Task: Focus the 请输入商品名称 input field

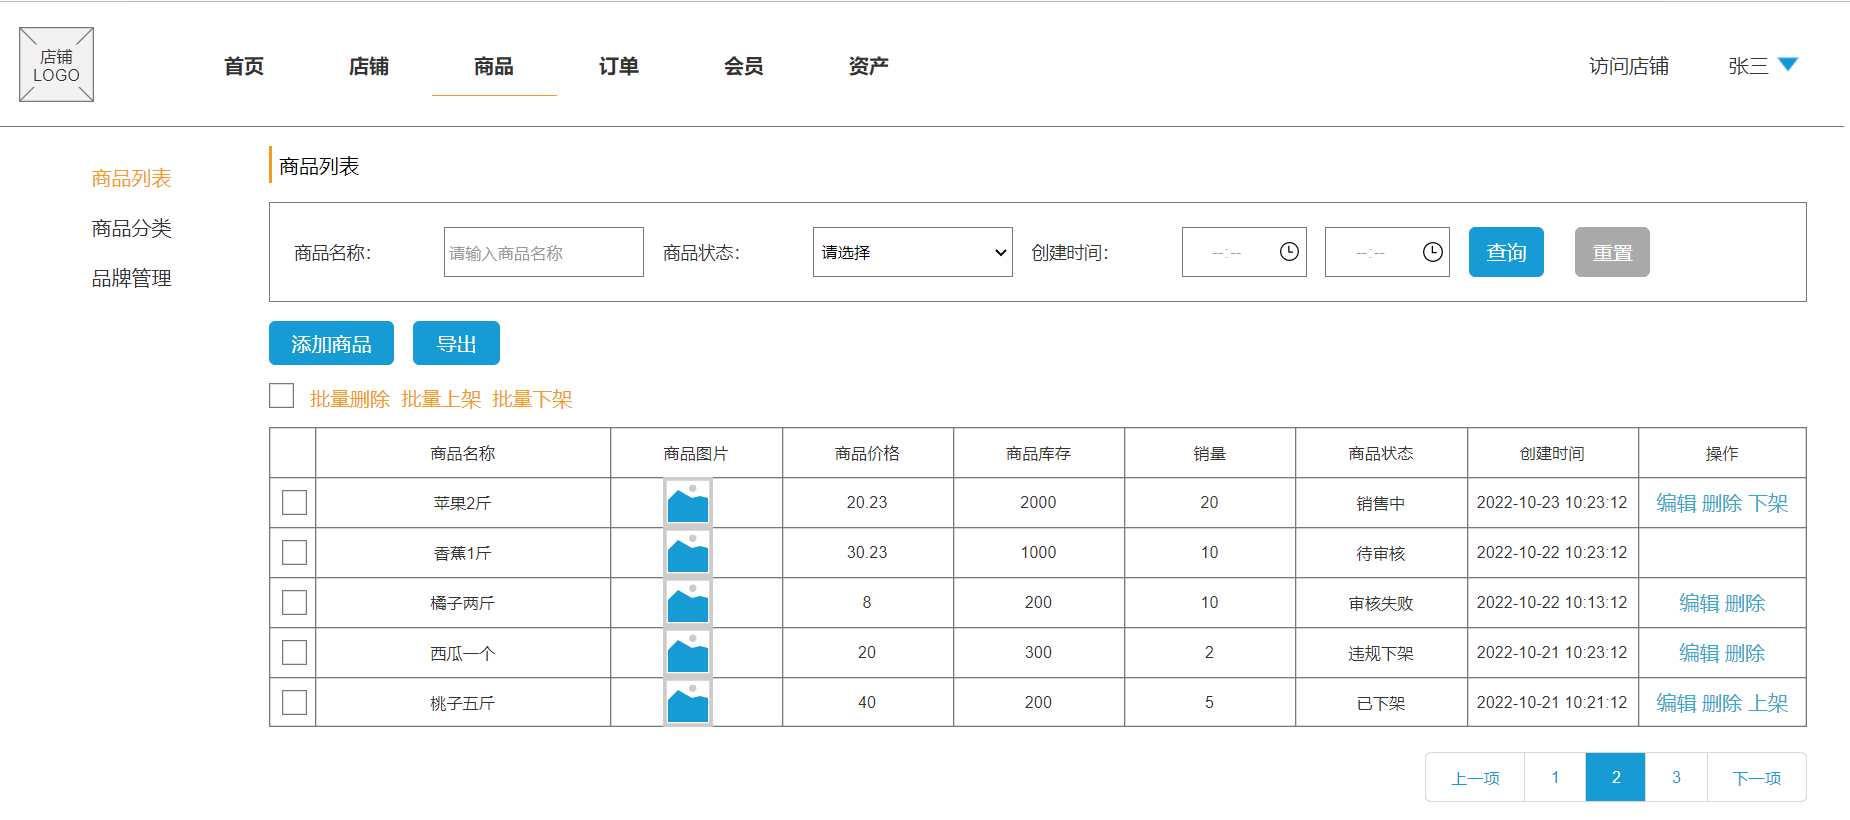Action: click(x=544, y=252)
